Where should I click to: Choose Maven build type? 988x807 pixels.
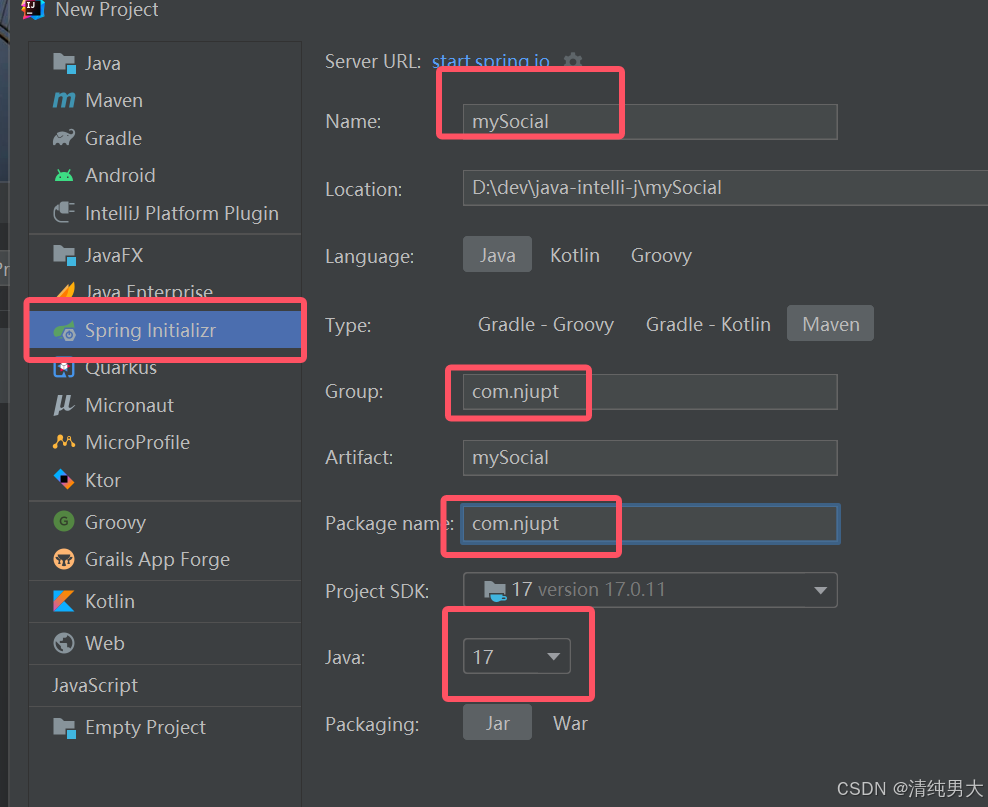(x=830, y=324)
